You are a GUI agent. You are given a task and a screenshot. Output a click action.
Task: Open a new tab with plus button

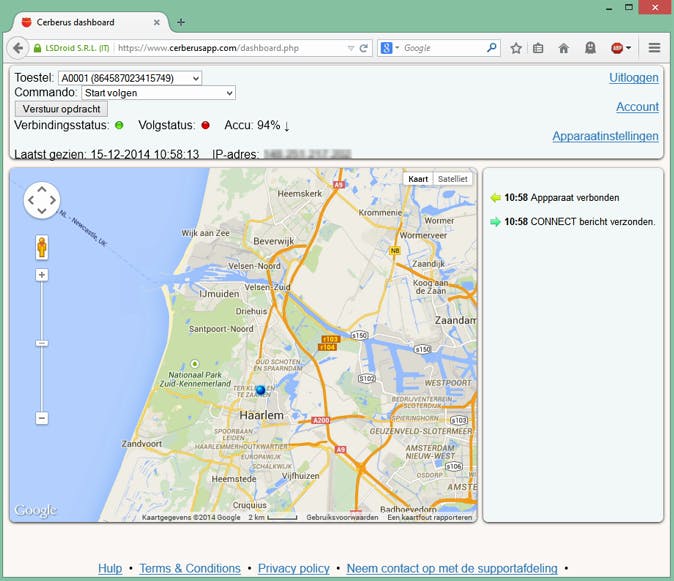coord(181,22)
